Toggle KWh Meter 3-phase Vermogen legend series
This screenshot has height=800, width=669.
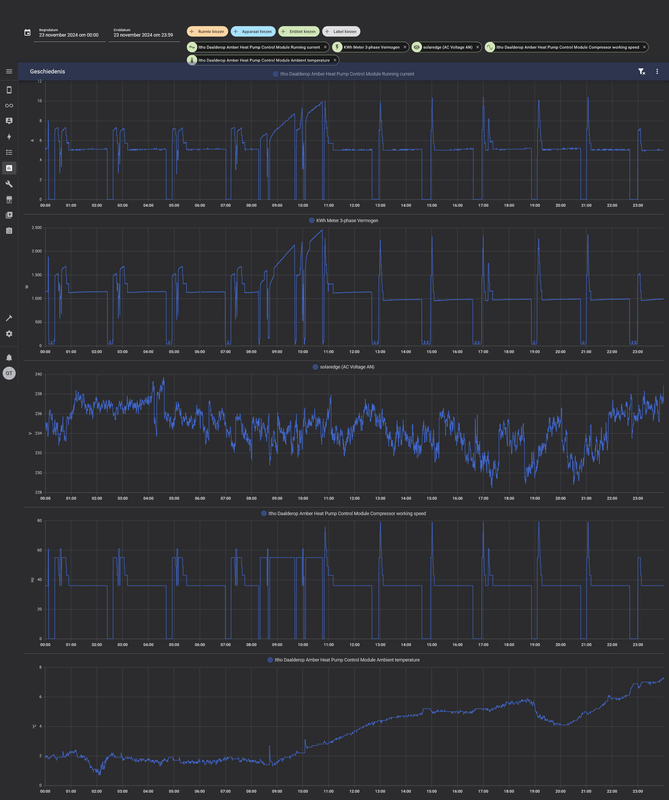point(343,220)
